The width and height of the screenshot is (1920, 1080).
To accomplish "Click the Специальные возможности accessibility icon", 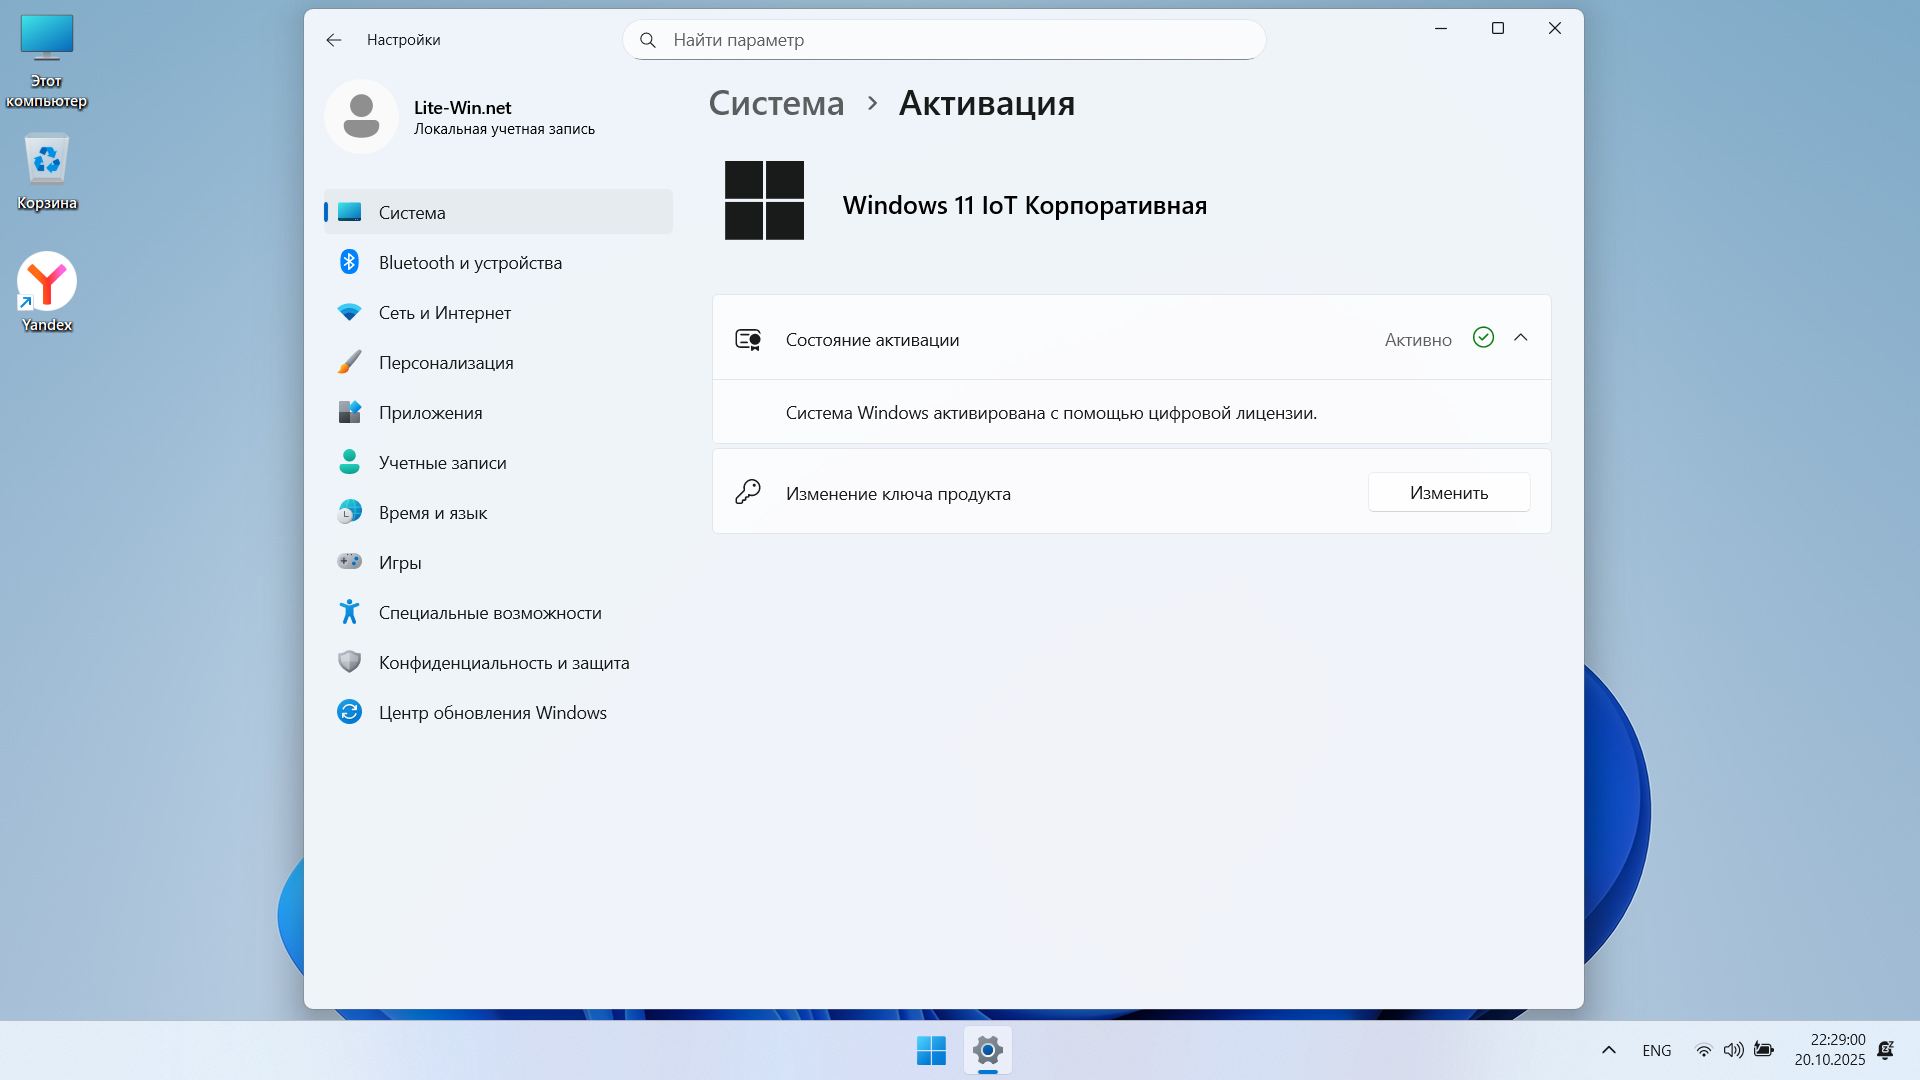I will pyautogui.click(x=349, y=612).
